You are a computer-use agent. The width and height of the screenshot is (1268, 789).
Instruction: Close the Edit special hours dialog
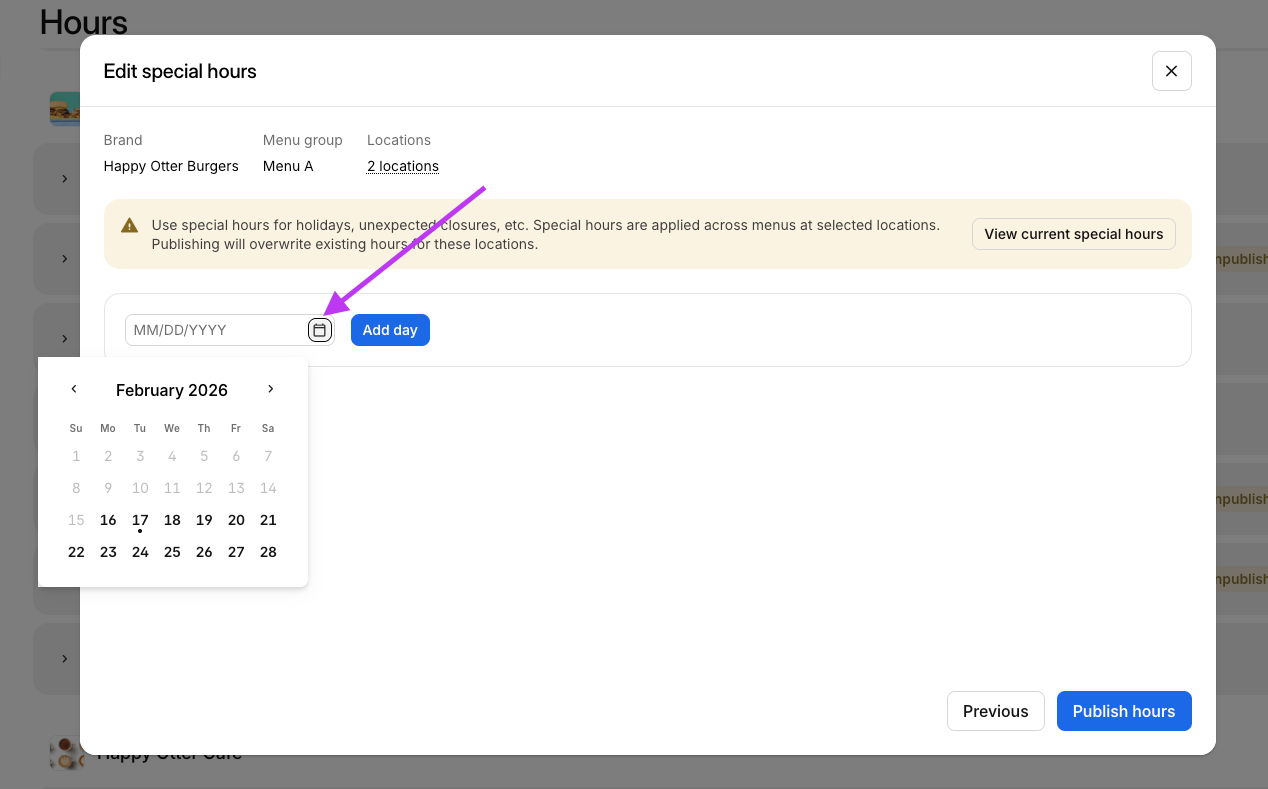[1171, 71]
